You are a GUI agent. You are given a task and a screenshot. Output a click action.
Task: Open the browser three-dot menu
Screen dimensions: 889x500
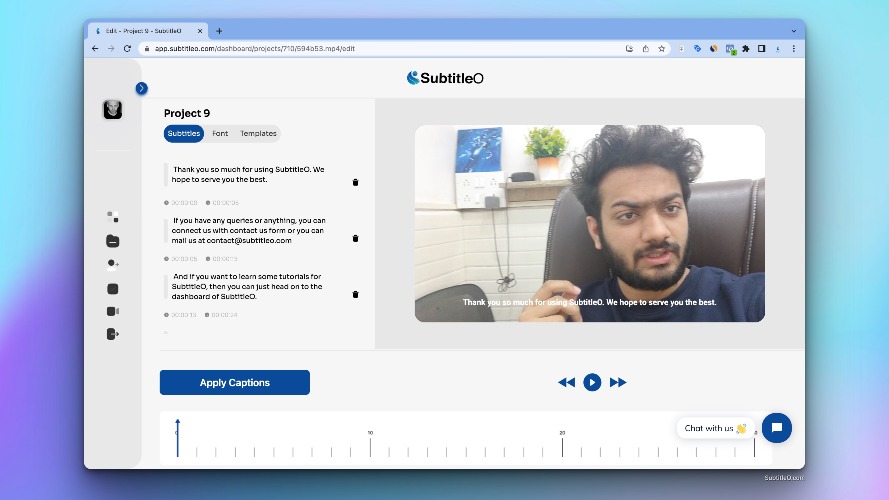click(794, 49)
